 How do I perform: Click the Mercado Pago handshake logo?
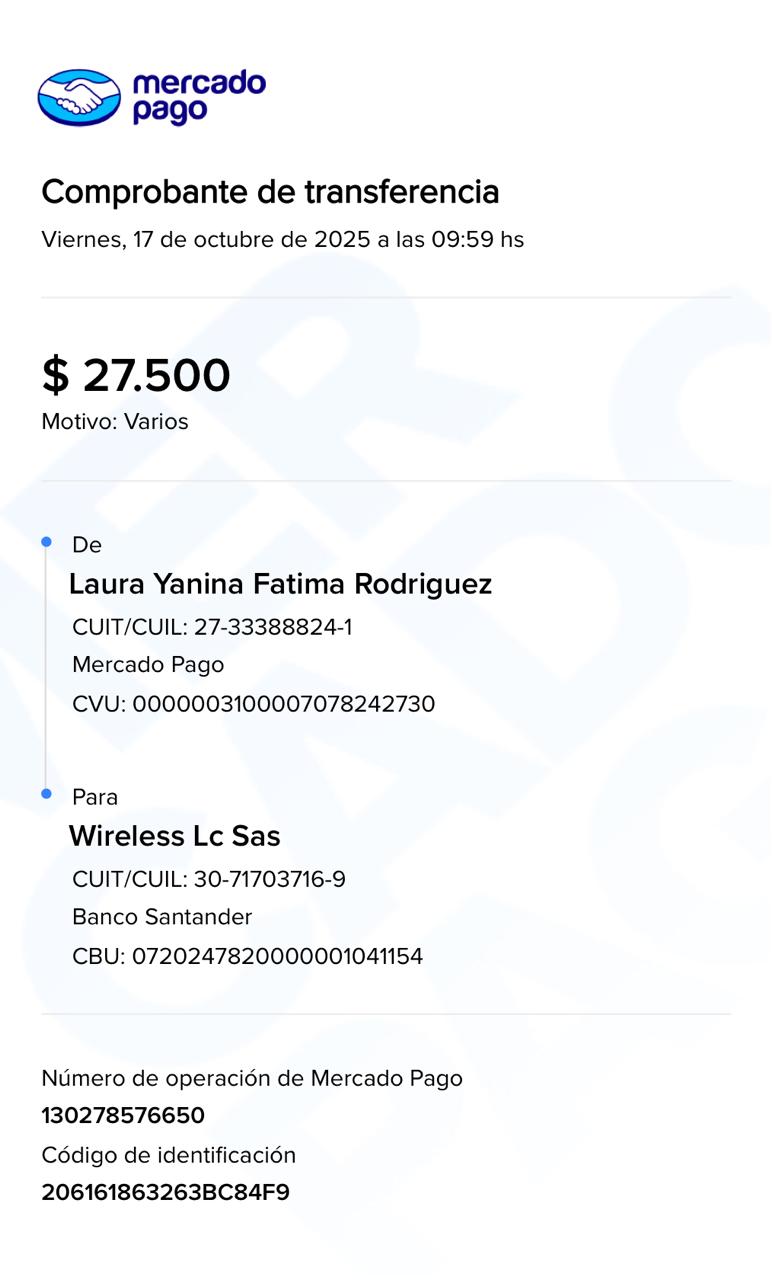pos(79,97)
